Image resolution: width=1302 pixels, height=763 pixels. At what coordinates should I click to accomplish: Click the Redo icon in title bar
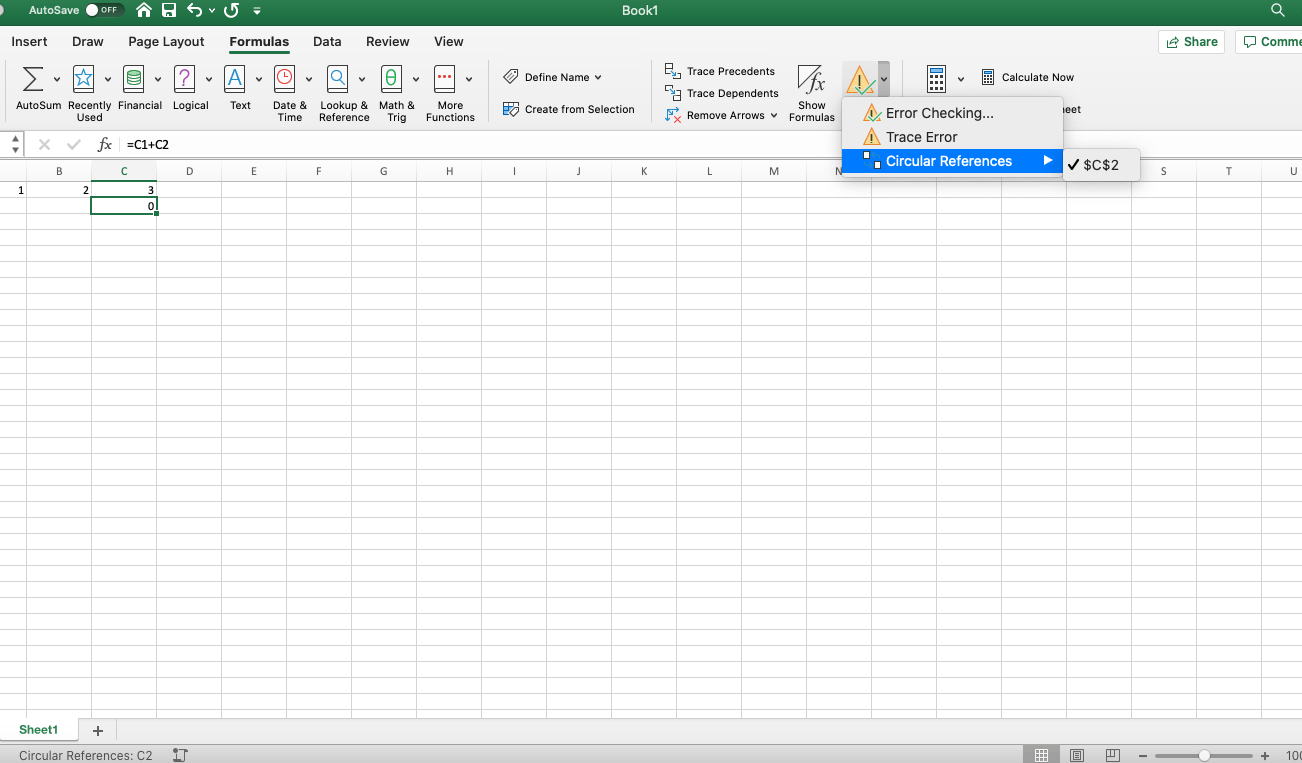(231, 11)
